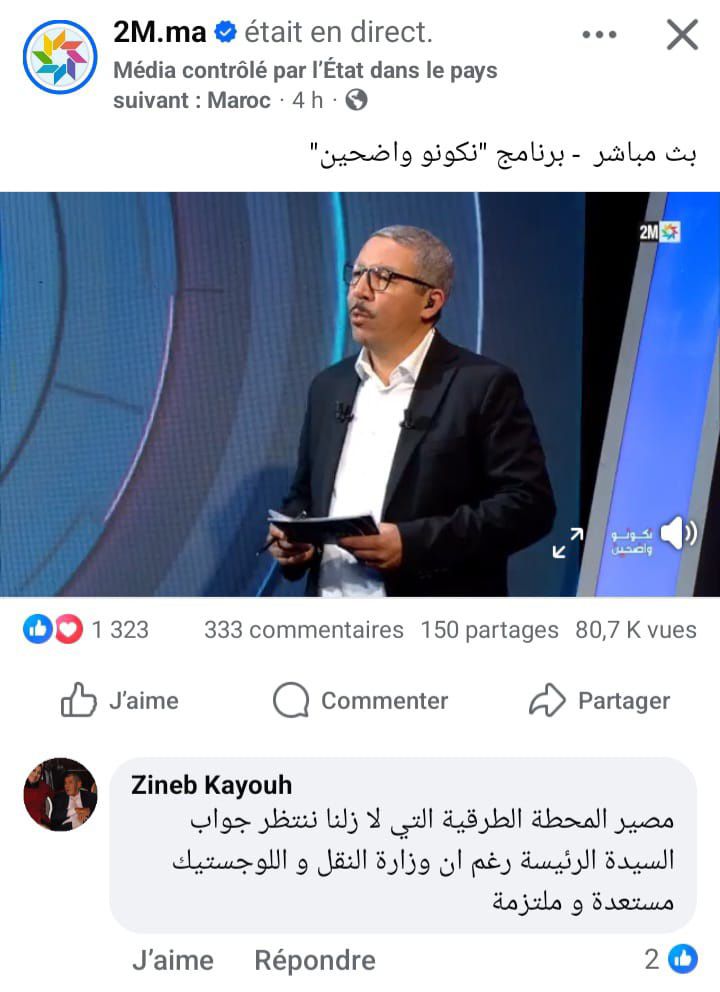720x992 pixels.
Task: View the 150 partages list
Action: (490, 629)
